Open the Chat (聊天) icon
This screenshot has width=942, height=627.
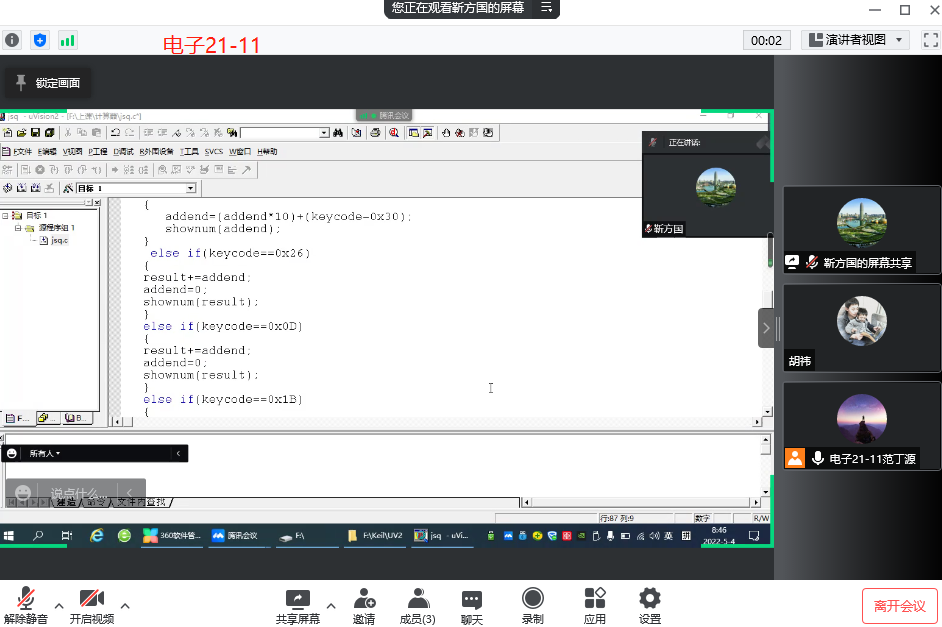(472, 599)
